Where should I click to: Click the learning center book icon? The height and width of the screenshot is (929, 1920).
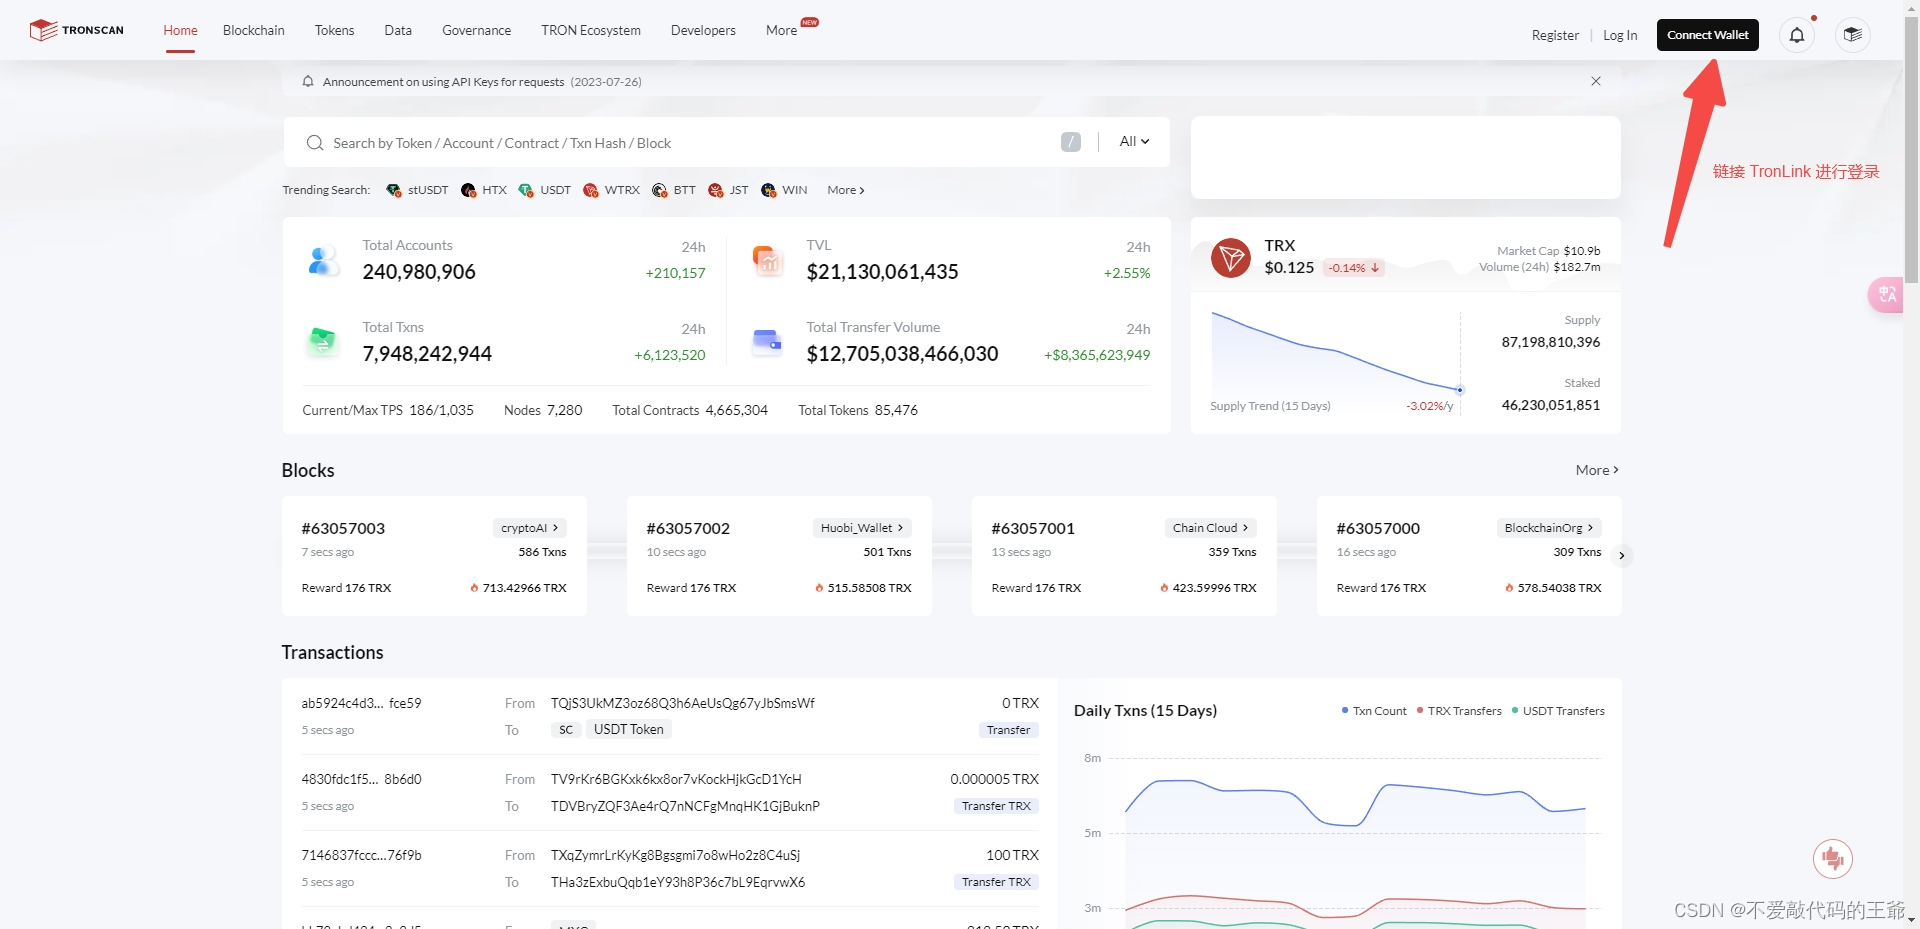1852,35
